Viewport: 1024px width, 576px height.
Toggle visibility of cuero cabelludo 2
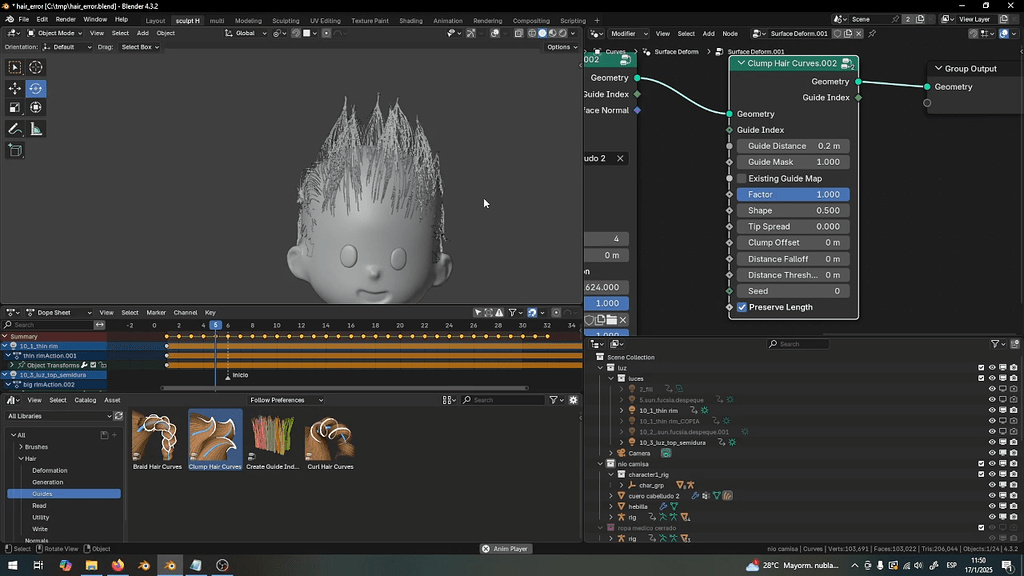point(992,496)
